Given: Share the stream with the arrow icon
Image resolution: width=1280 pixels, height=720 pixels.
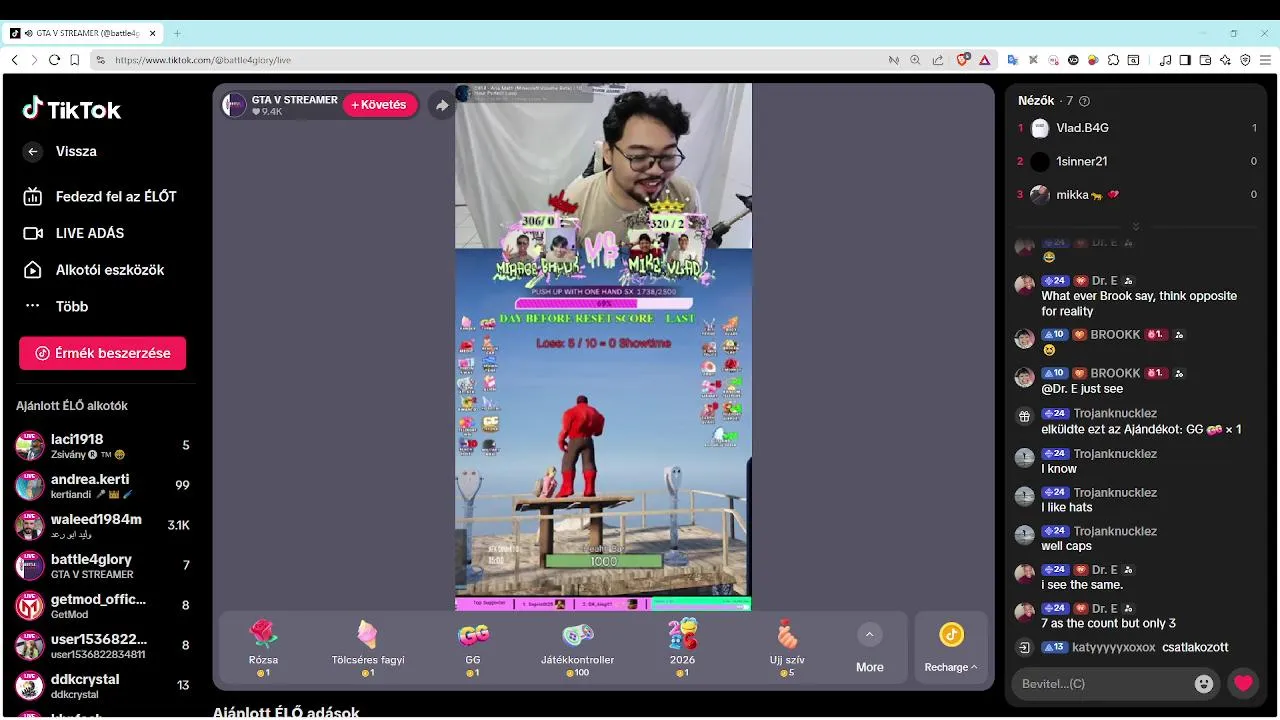Looking at the screenshot, I should coord(442,105).
